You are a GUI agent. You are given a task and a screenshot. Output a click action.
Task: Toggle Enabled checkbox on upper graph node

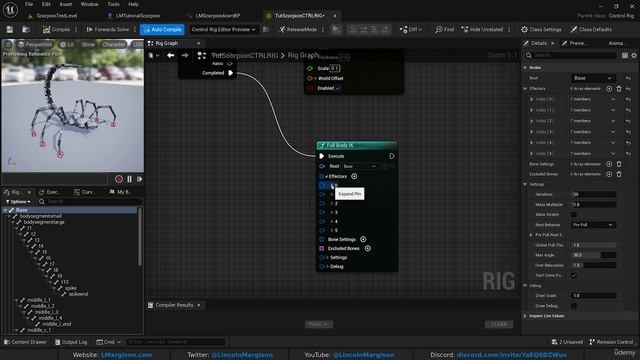click(338, 88)
